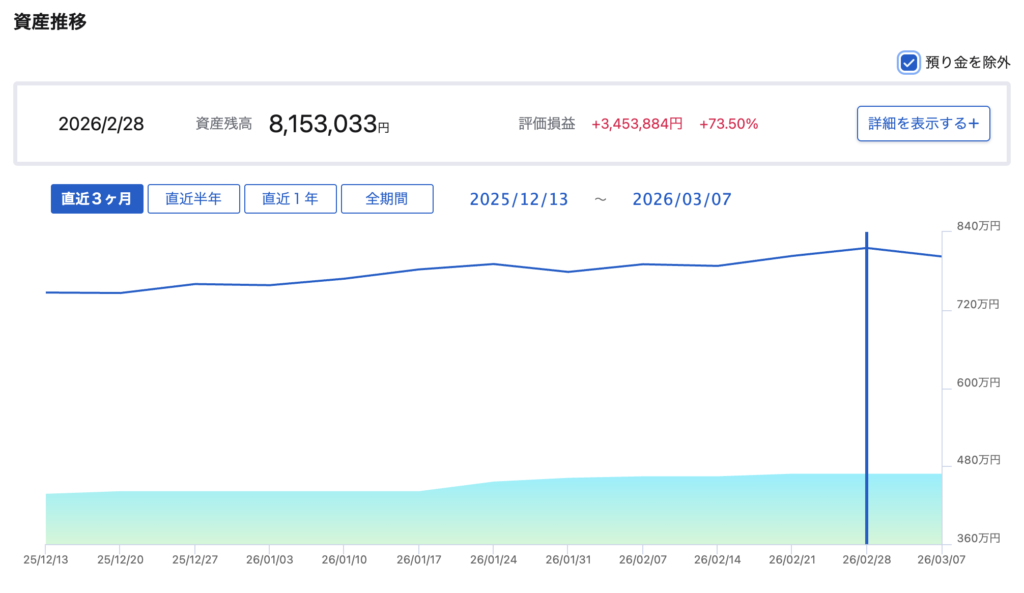
Task: Show the 全期間 chart range
Action: click(387, 199)
